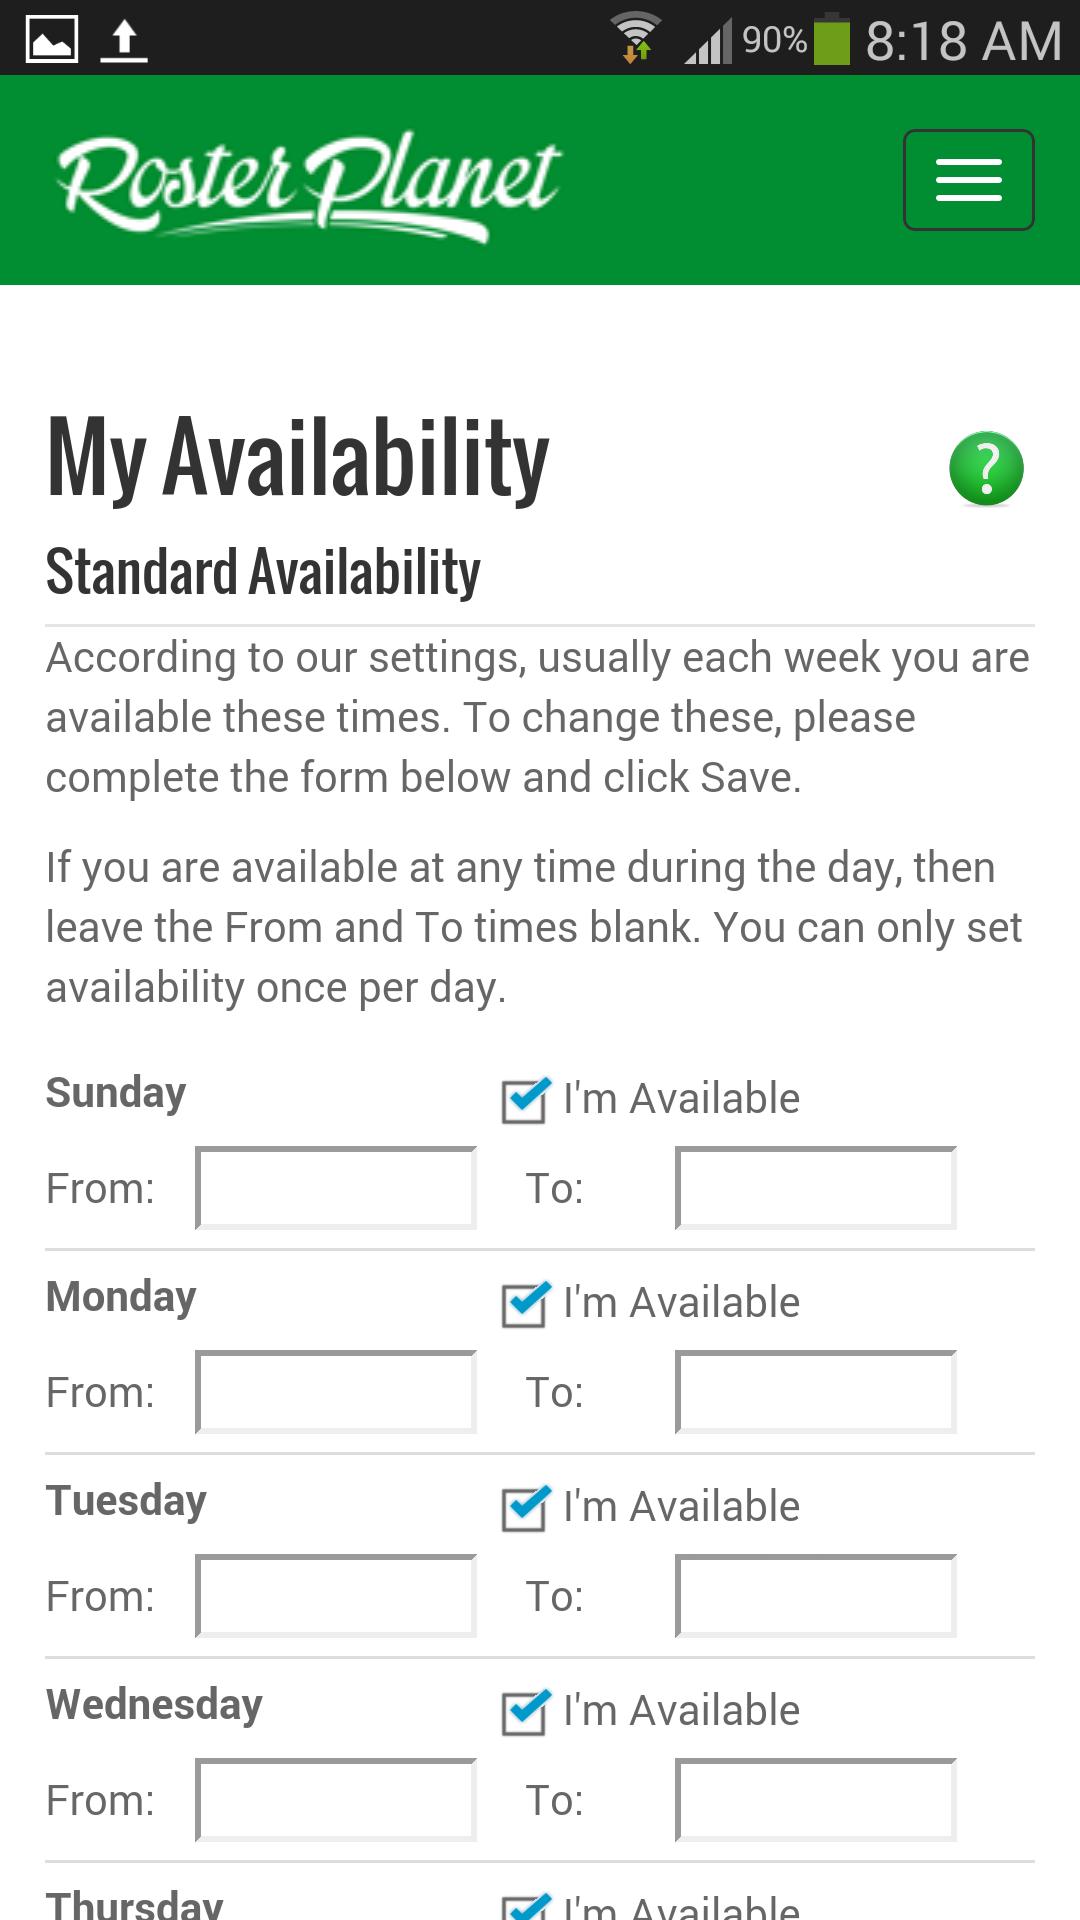Screen dimensions: 1080x1920
Task: Tap the Roster Planet logo
Action: coord(309,184)
